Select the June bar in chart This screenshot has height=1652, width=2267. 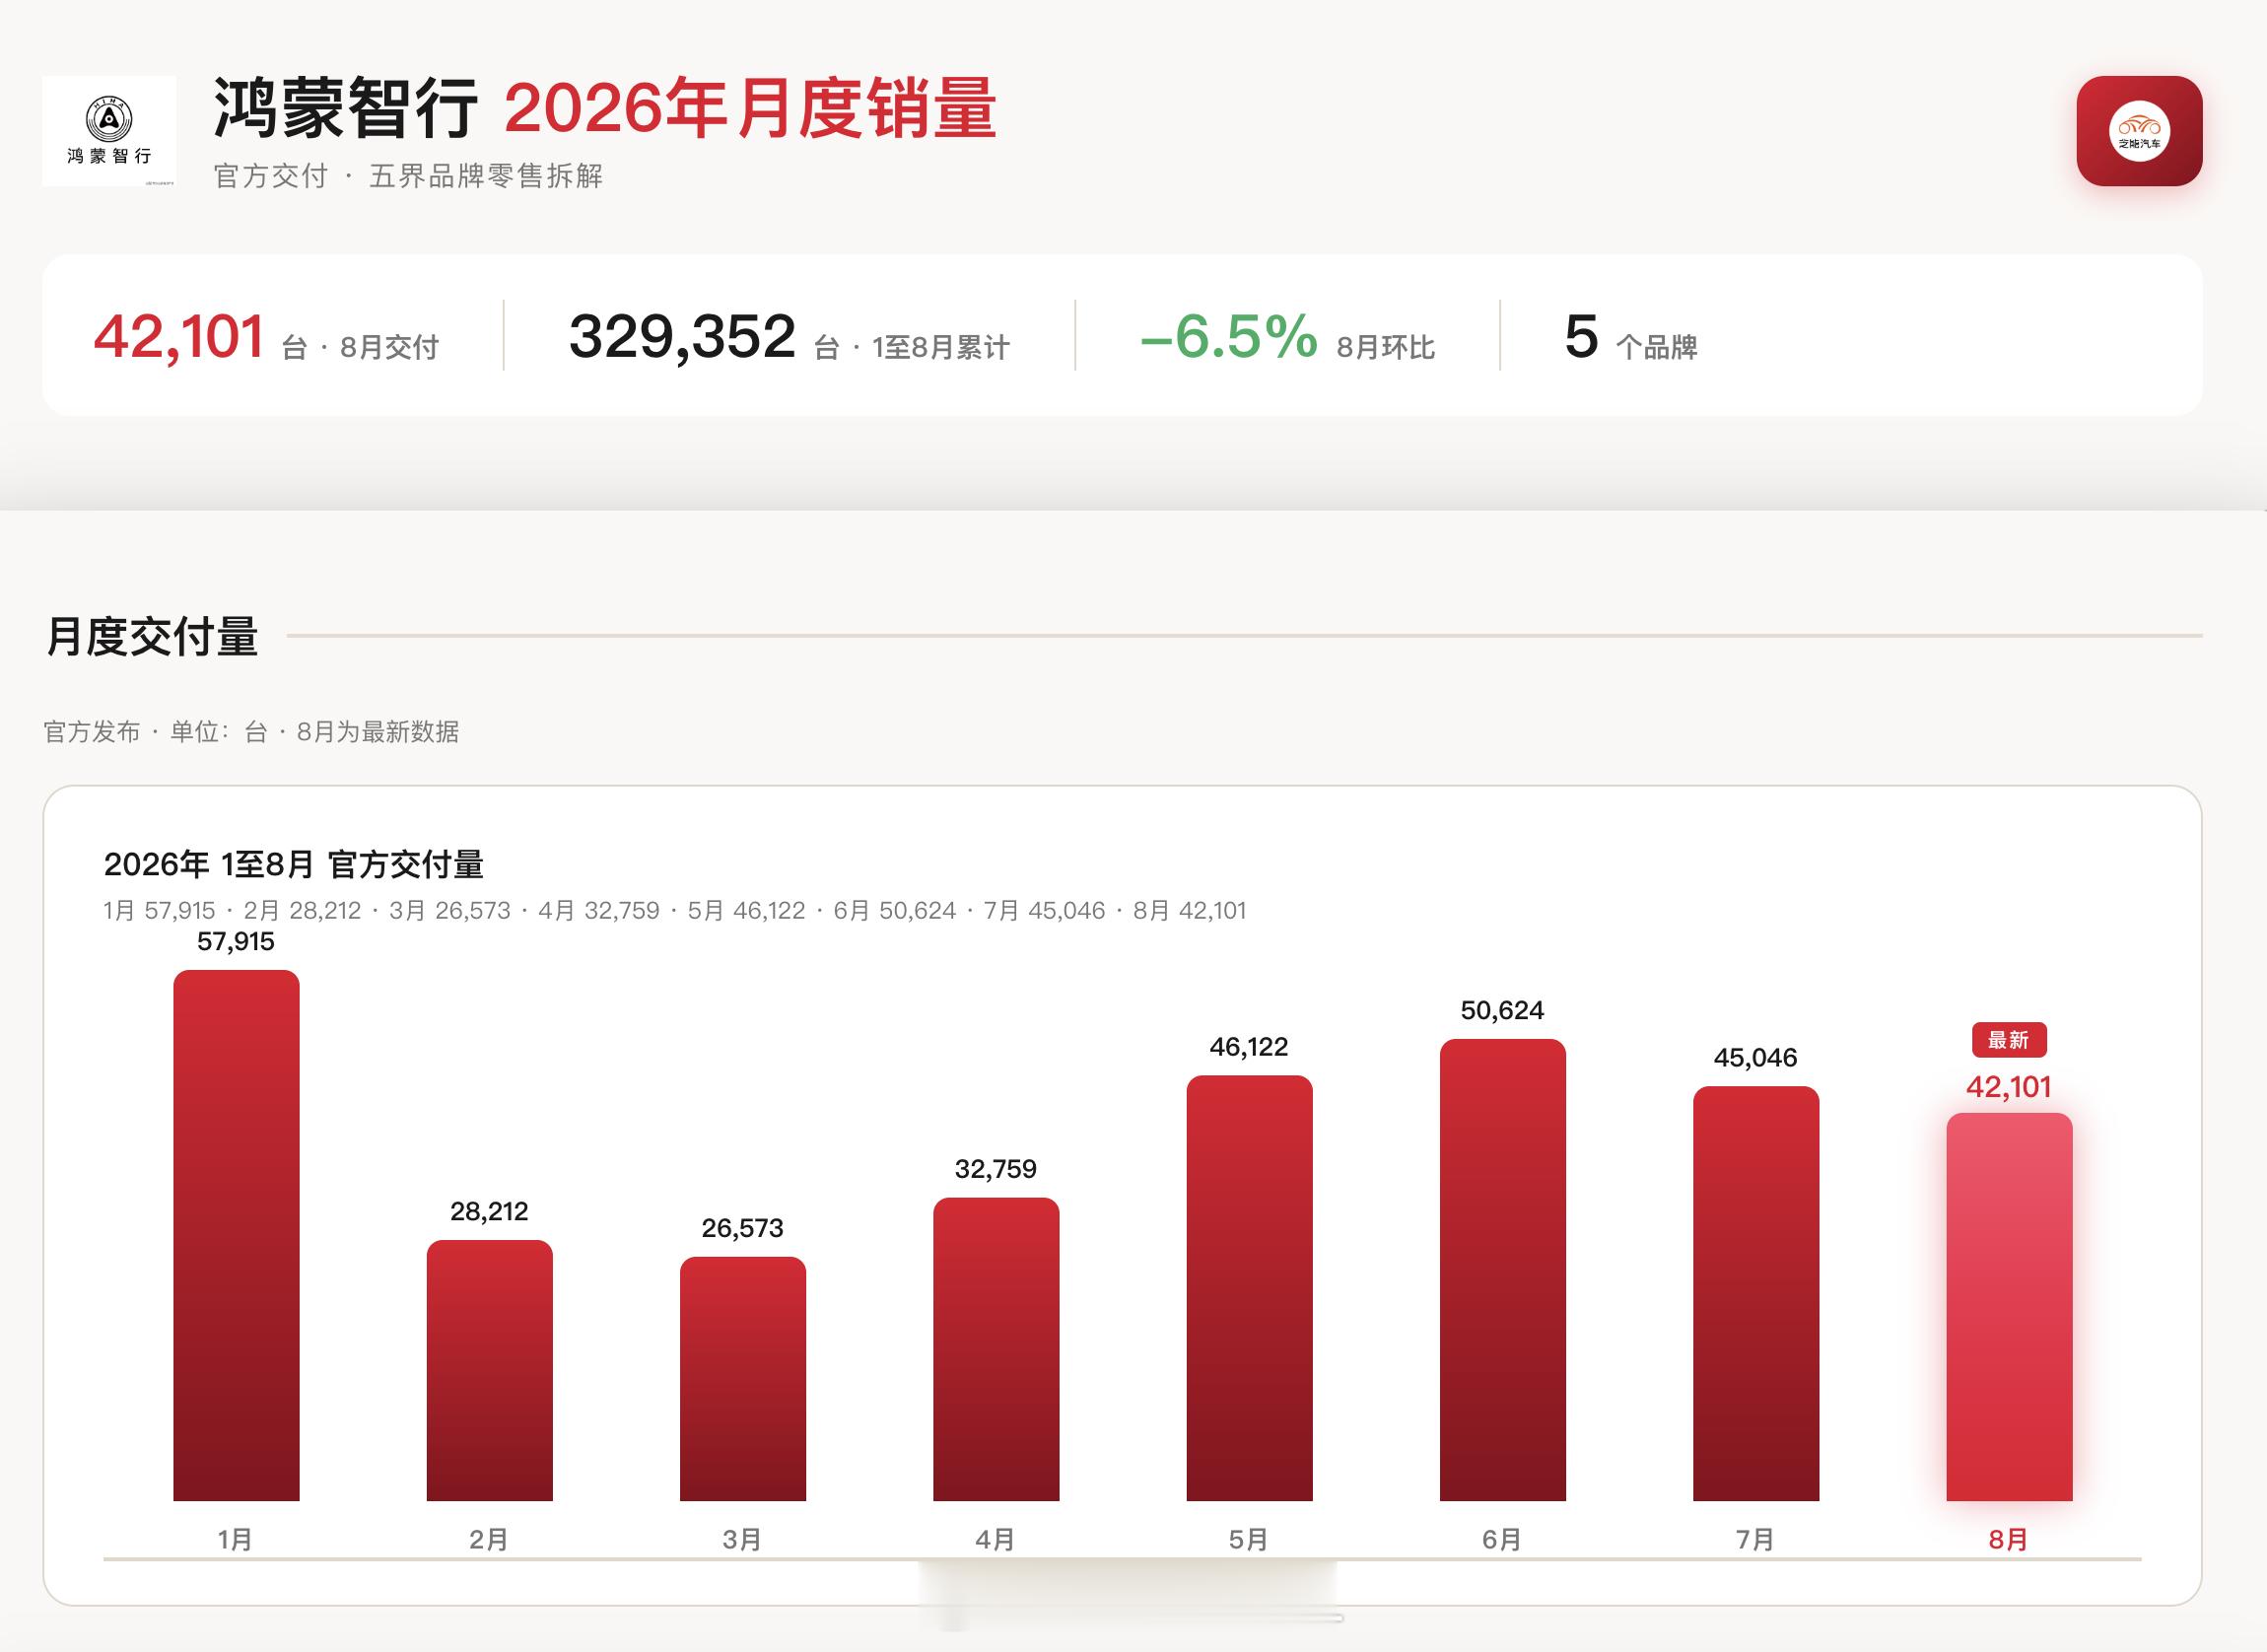click(1502, 1270)
